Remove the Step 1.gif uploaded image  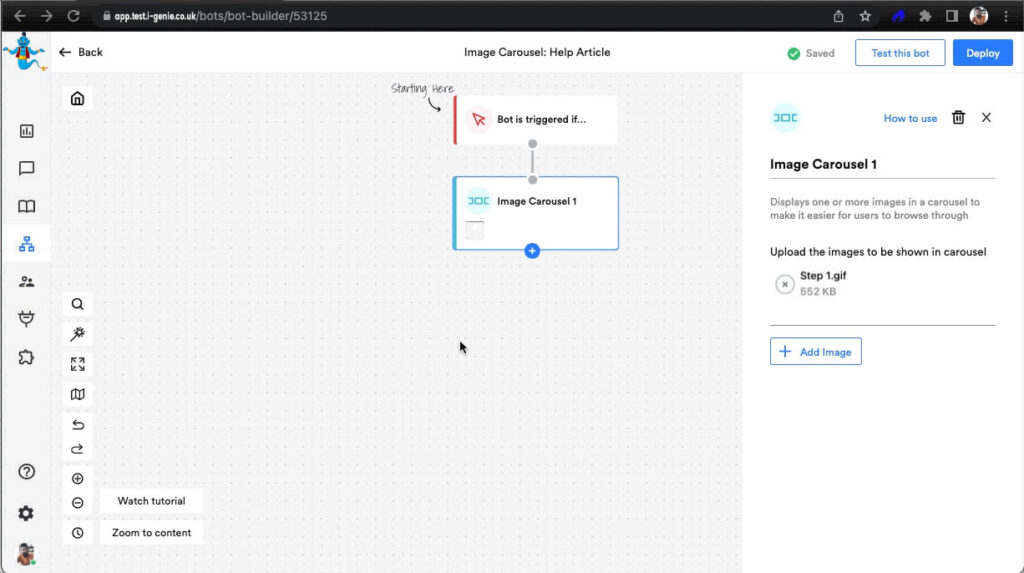click(x=785, y=284)
